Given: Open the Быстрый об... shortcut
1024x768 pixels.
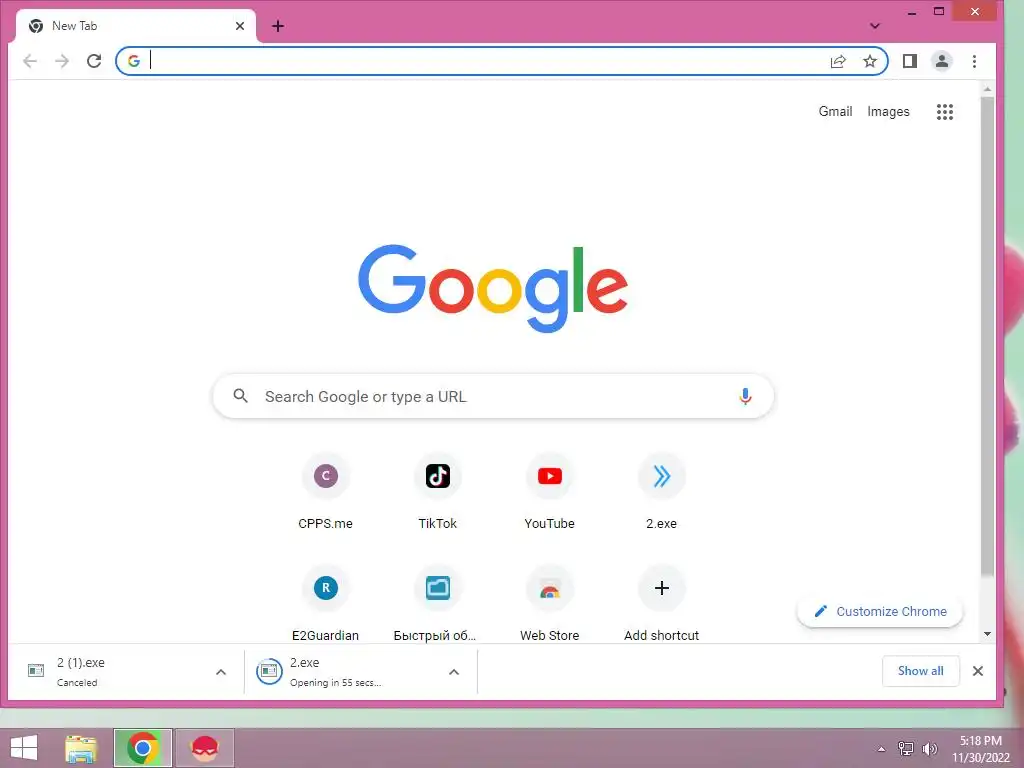Looking at the screenshot, I should click(438, 603).
